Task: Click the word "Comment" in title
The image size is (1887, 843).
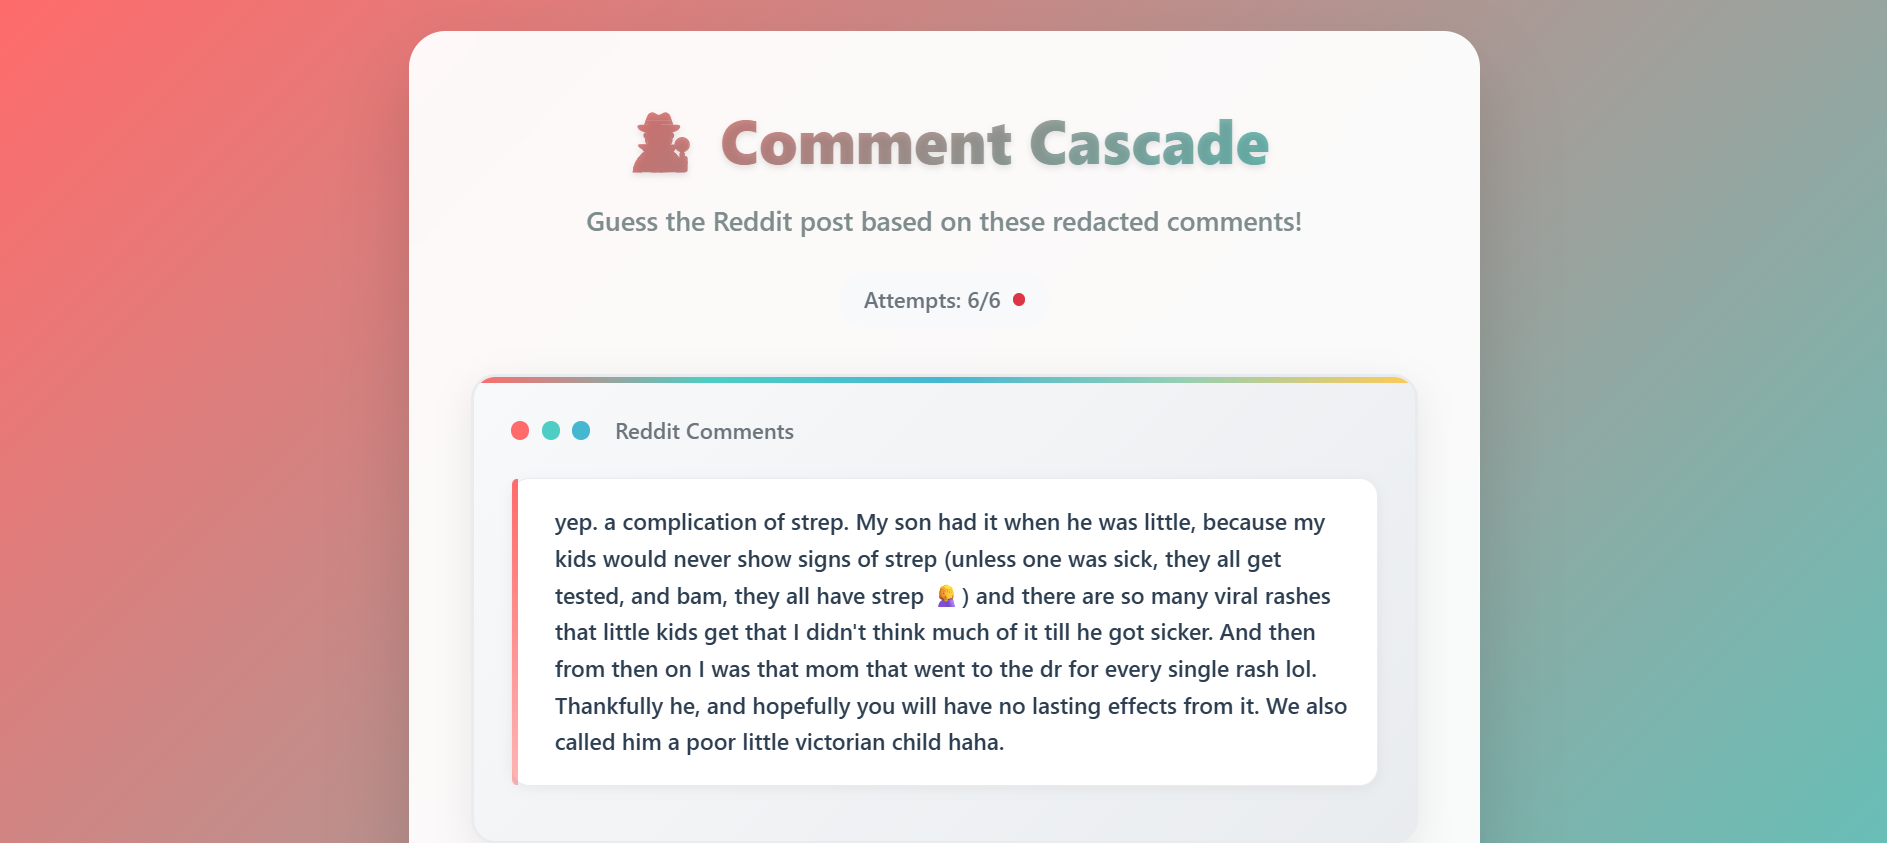Action: point(866,143)
